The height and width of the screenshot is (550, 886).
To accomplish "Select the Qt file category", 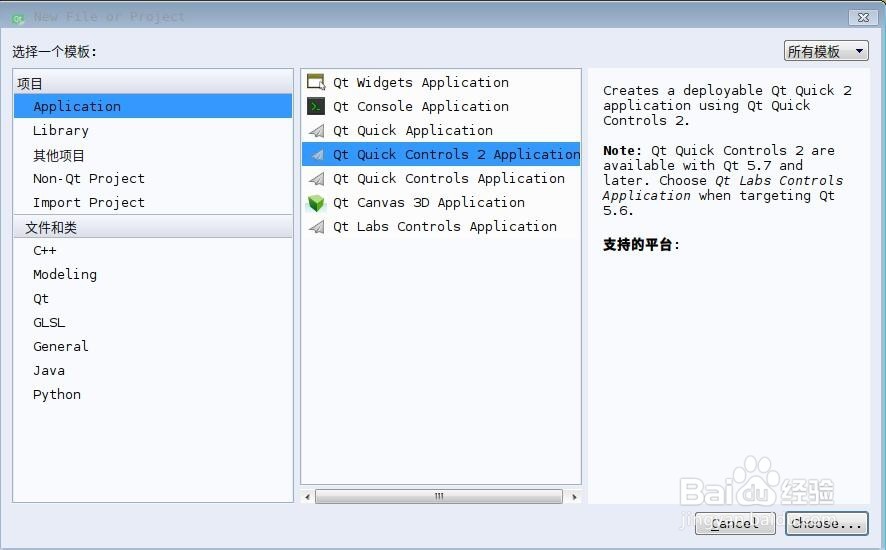I will 153,298.
